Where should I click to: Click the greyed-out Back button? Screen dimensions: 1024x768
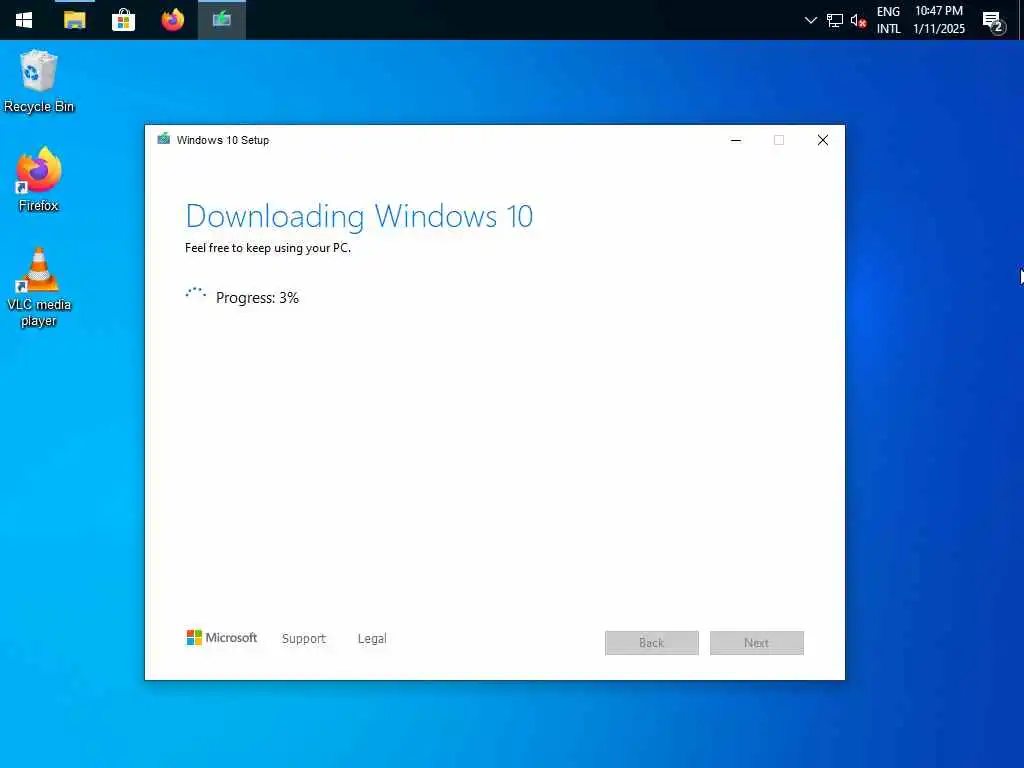click(x=652, y=643)
